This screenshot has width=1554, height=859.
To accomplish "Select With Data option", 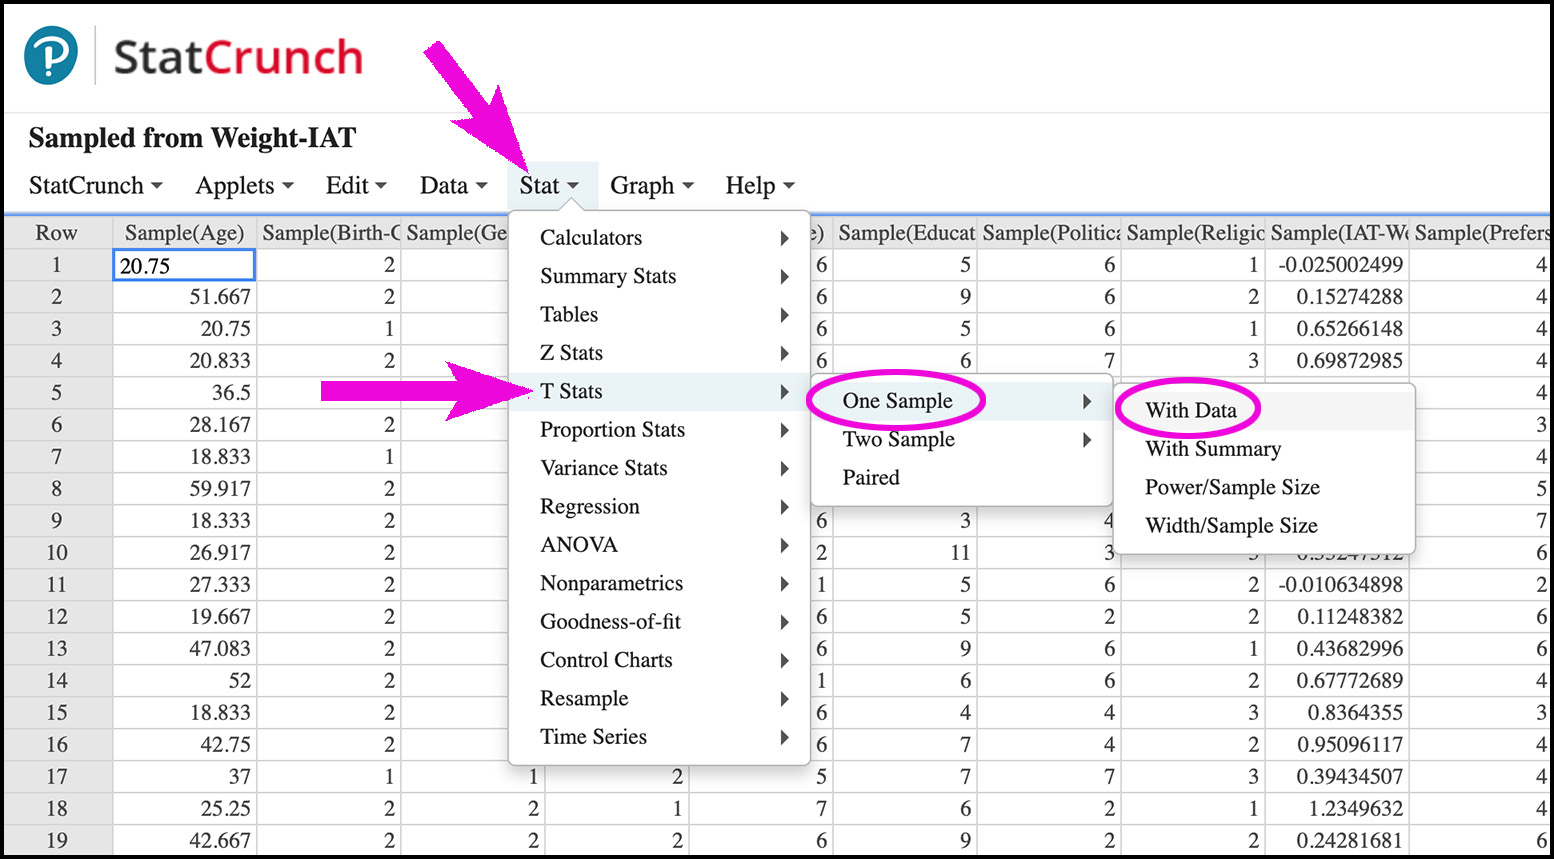I will click(x=1264, y=411).
